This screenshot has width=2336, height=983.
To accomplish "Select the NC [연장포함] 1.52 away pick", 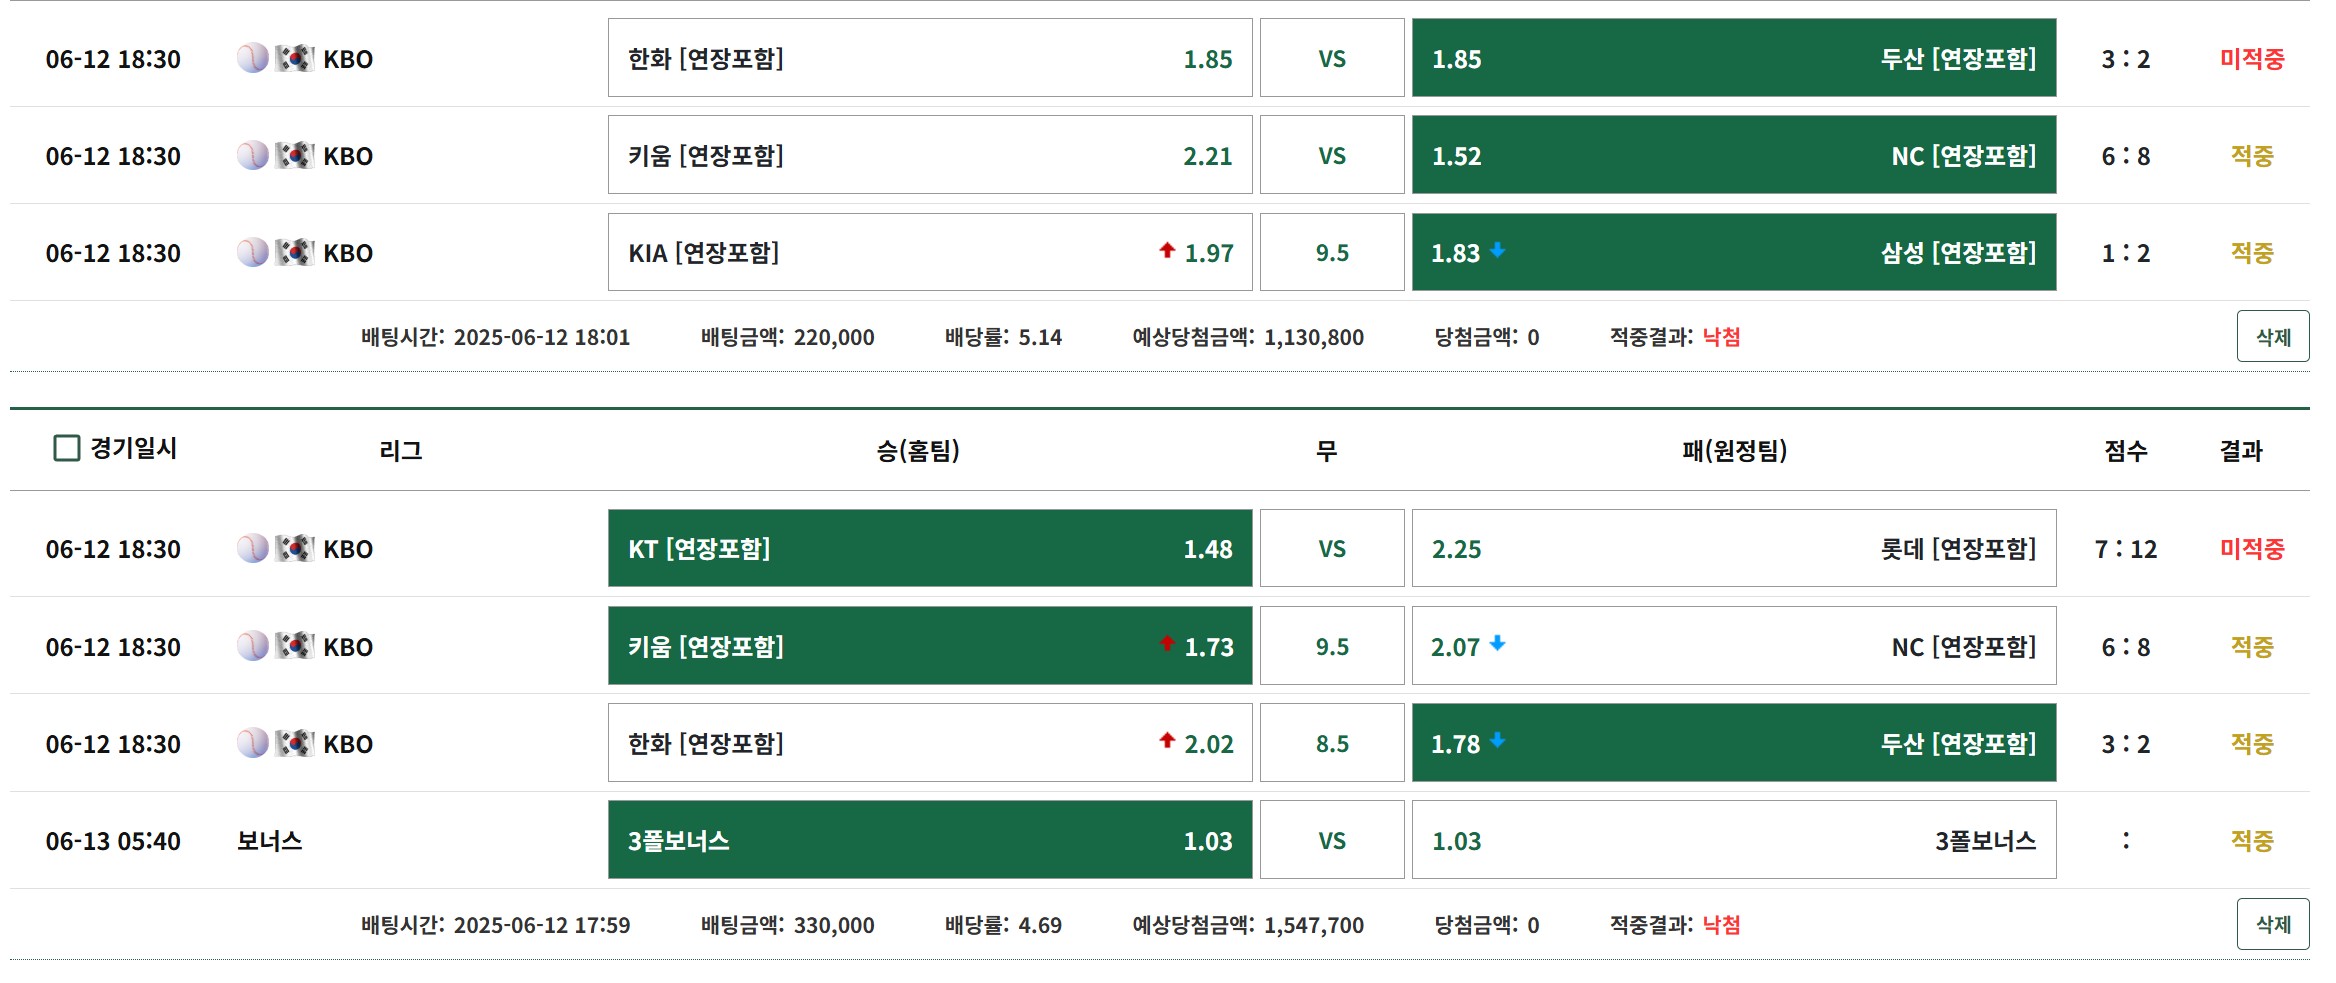I will click(x=1733, y=155).
